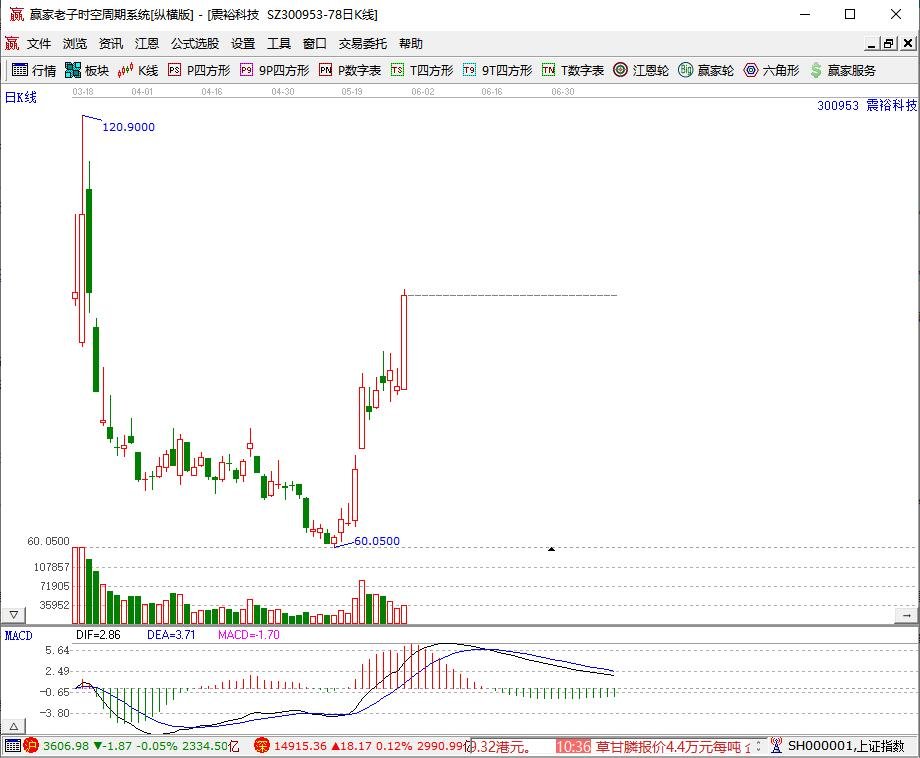Screen dimensions: 920x758
Task: Click the 300953 震裕科技 stock title
Action: [x=867, y=106]
